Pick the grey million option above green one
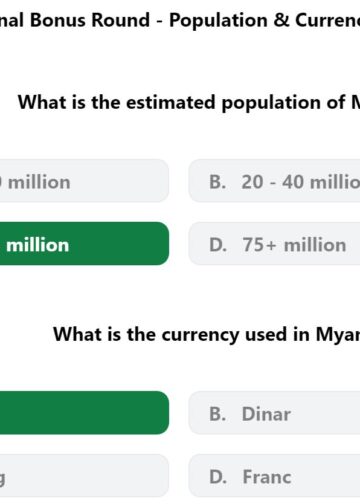 point(84,181)
